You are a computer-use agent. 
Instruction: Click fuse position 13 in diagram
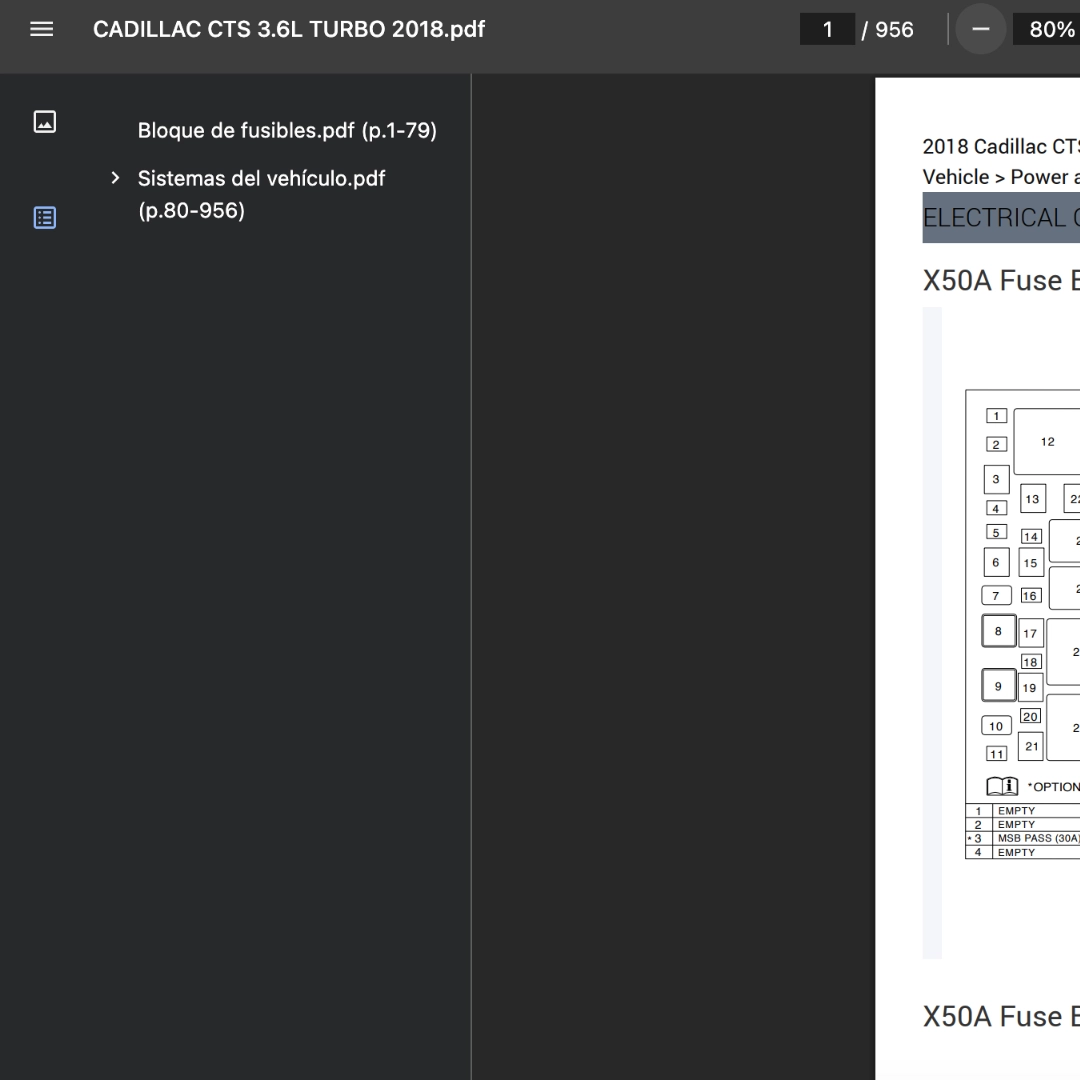1032,499
